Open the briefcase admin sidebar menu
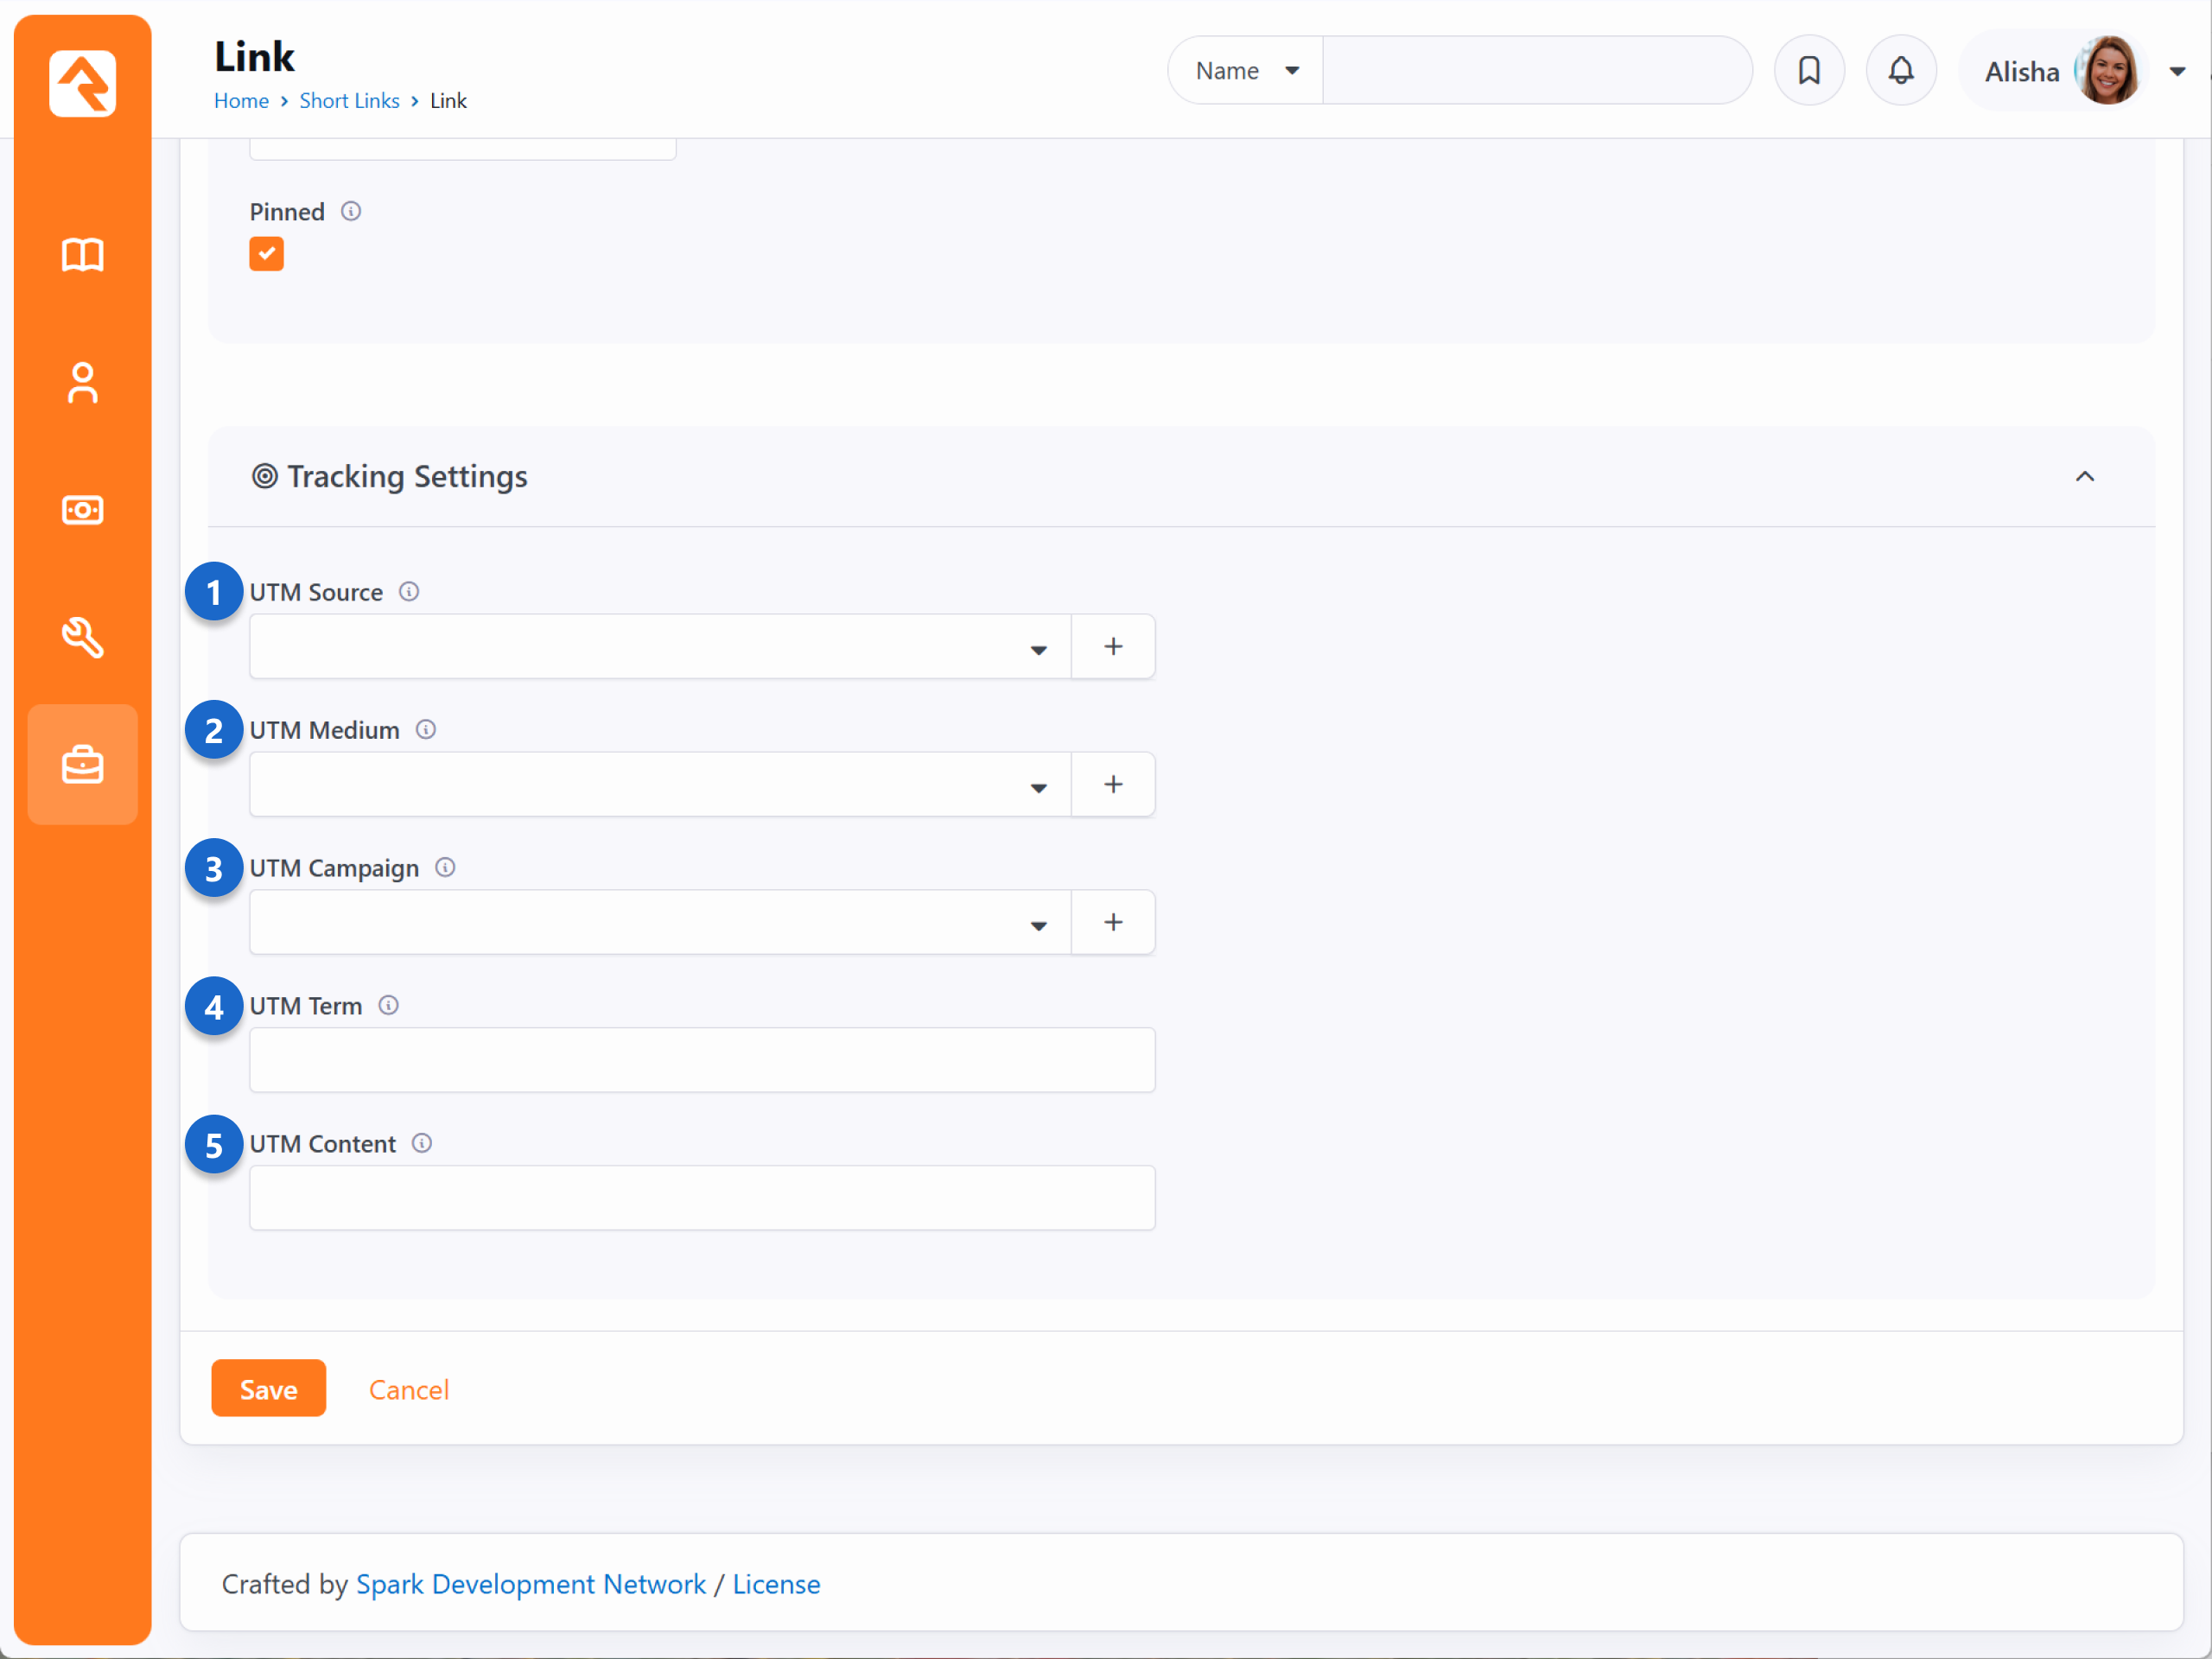The height and width of the screenshot is (1659, 2212). click(82, 765)
